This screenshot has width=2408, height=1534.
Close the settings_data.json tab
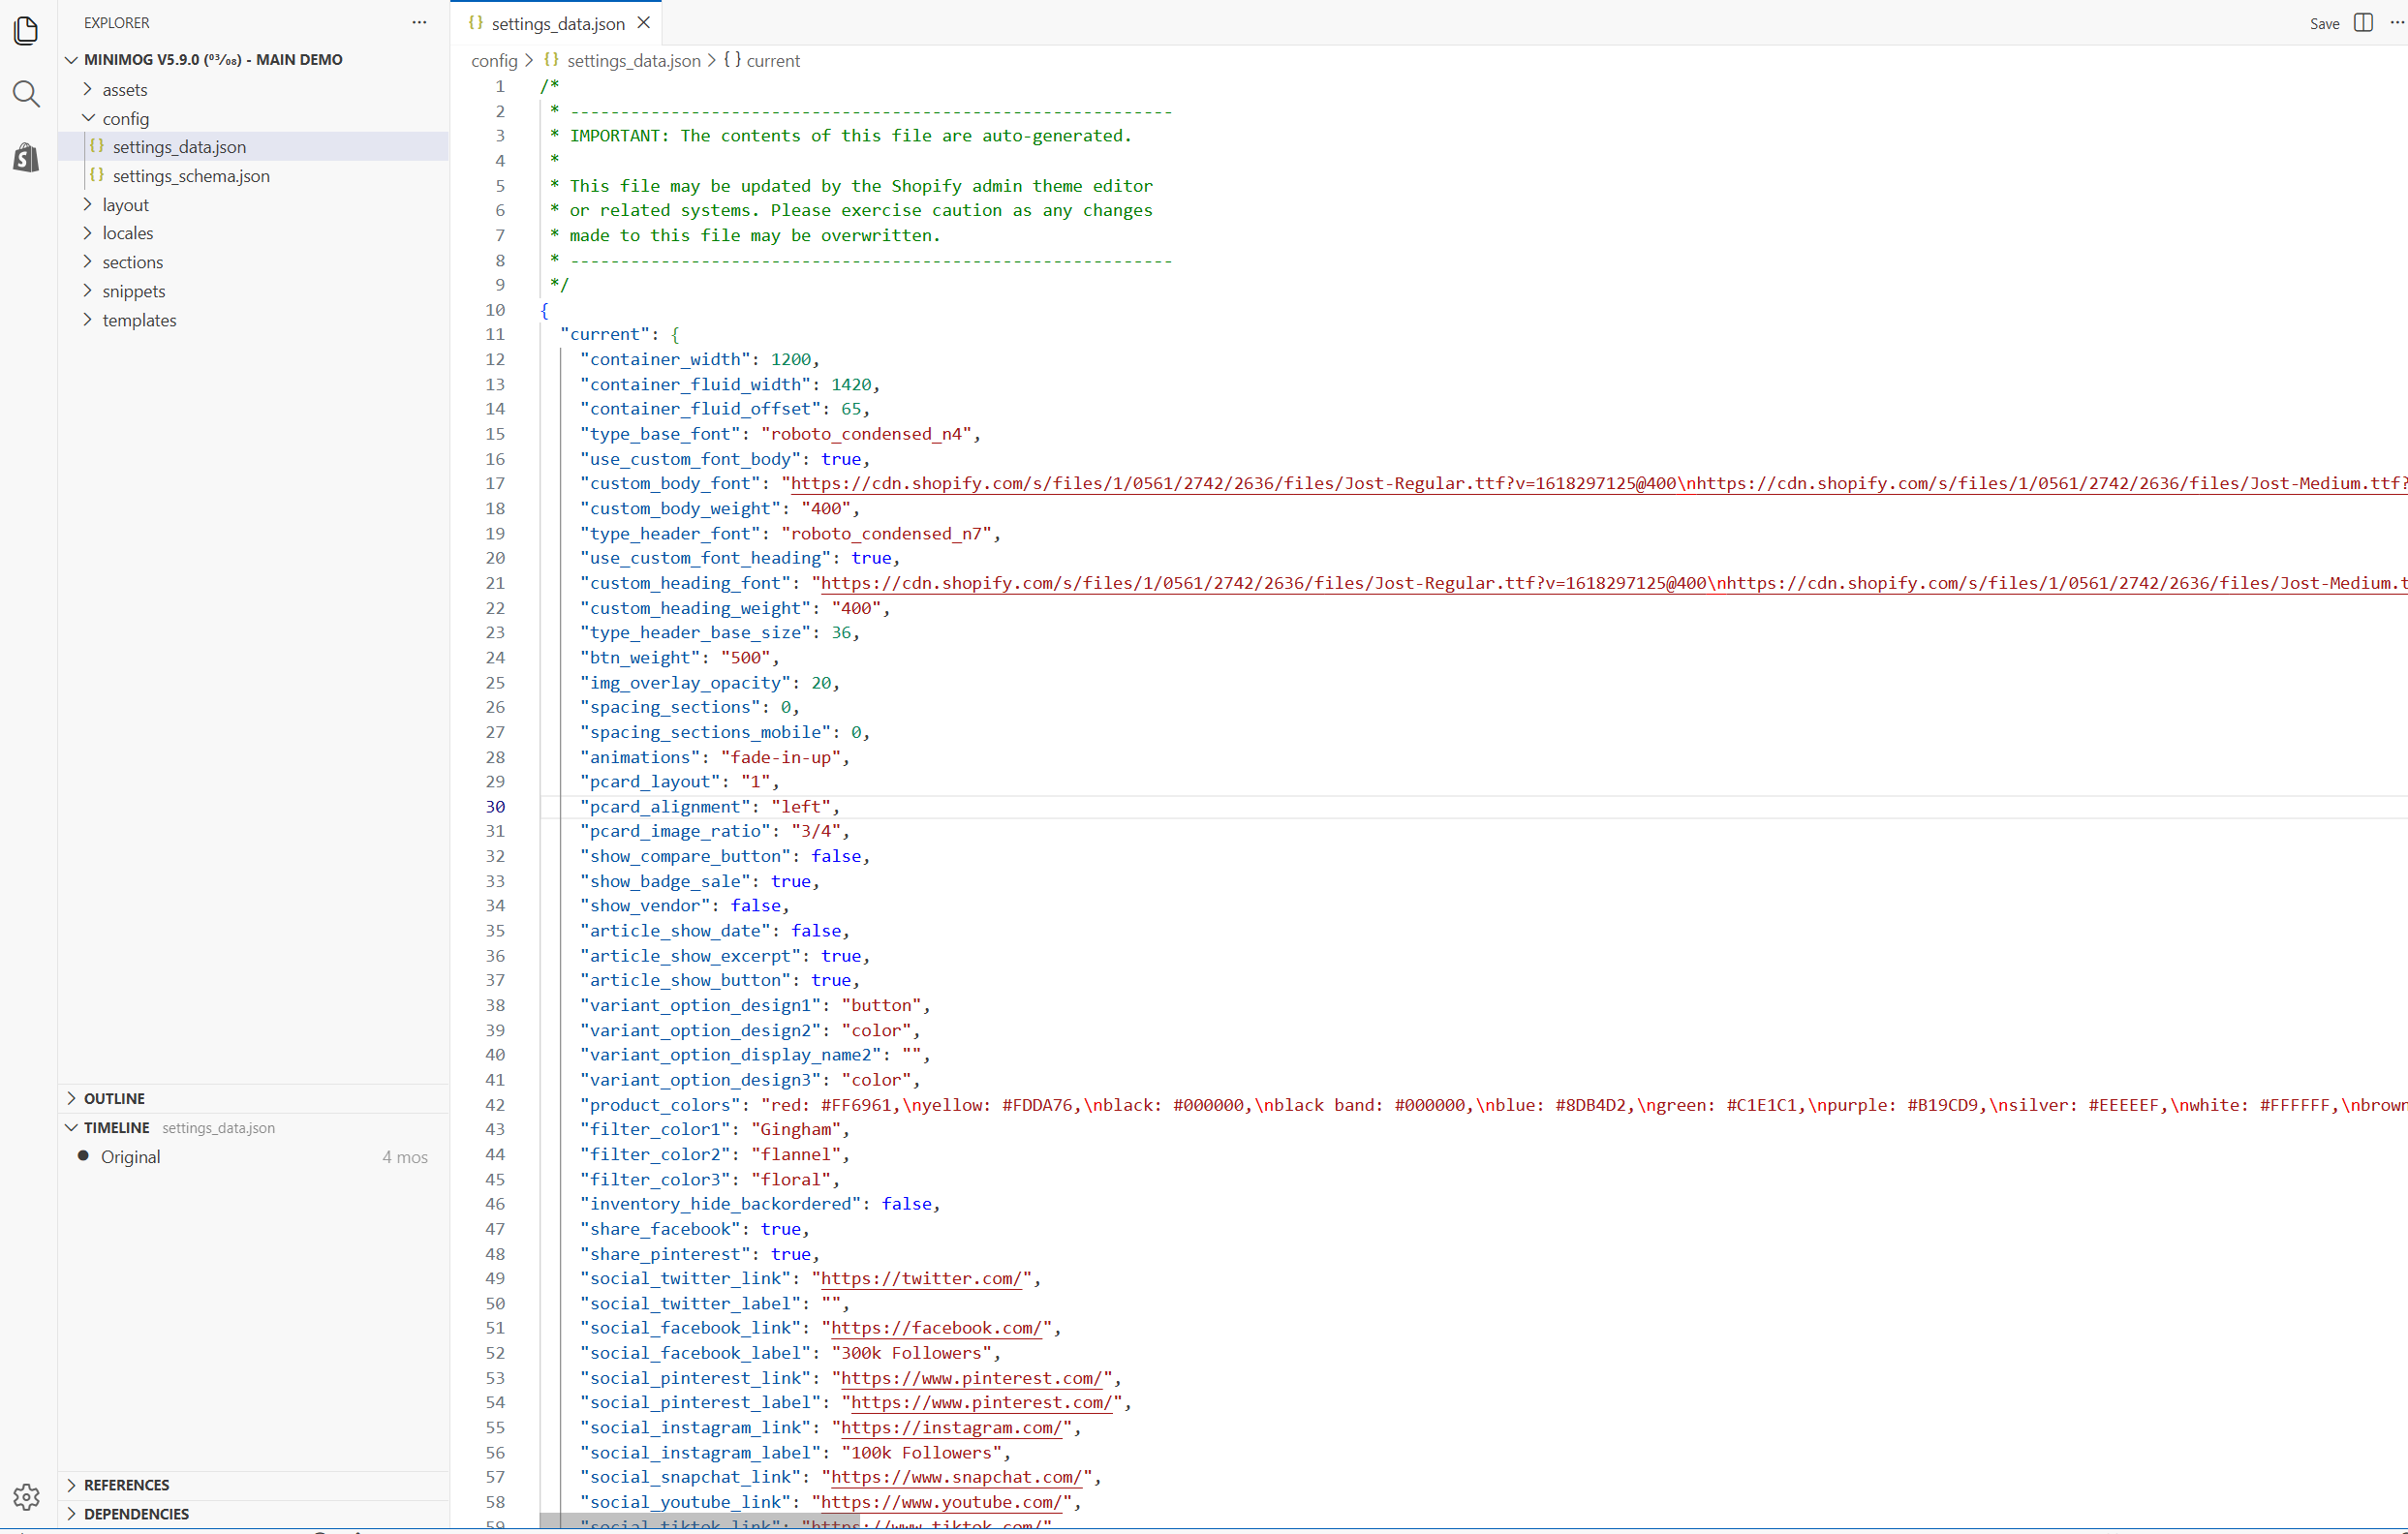[x=644, y=22]
